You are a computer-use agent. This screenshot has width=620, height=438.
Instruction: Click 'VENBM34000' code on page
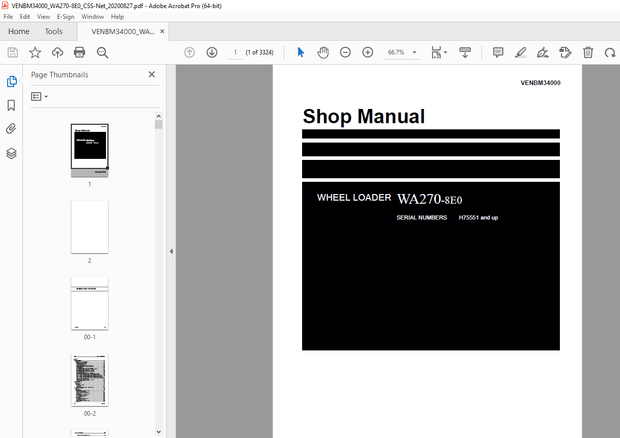click(x=540, y=83)
